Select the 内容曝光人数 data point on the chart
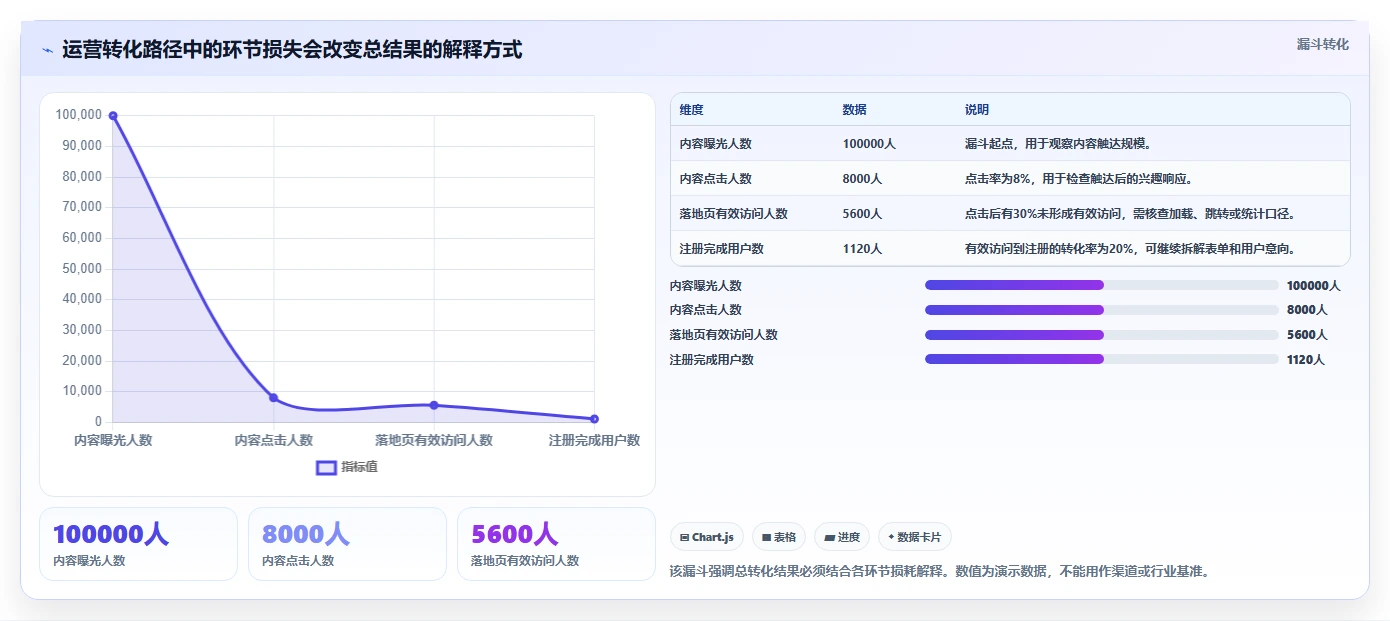Viewport: 1390px width, 621px height. pos(113,116)
